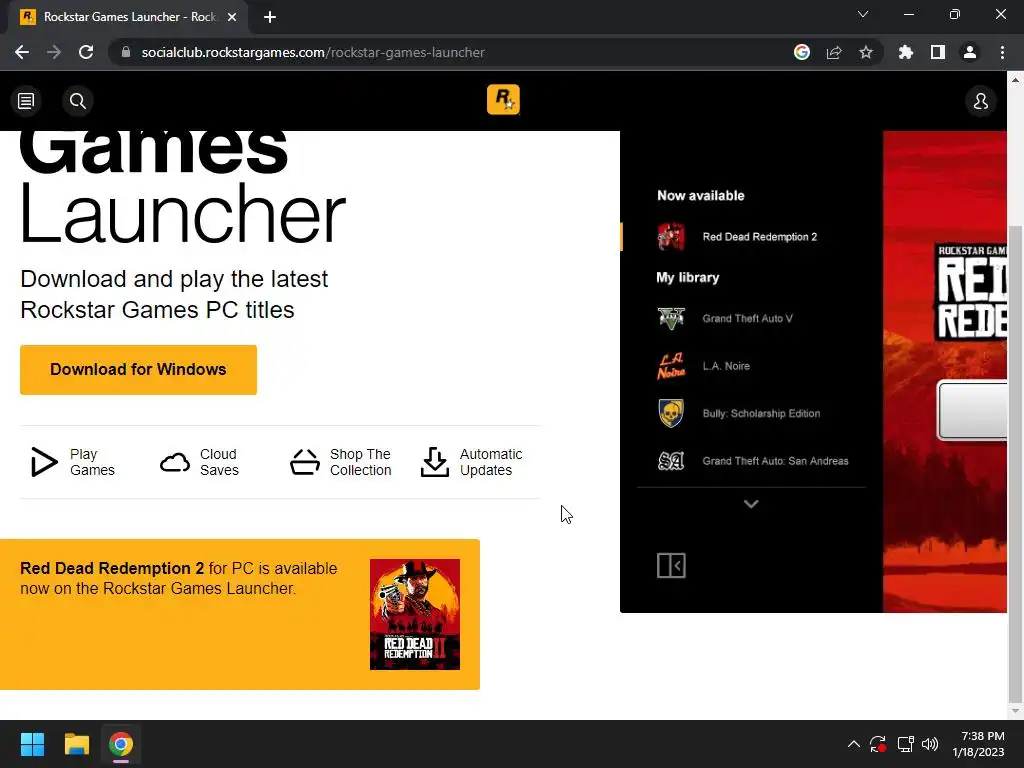Close the Rockstar Games Launcher tab
This screenshot has height=768, width=1024.
click(x=232, y=17)
